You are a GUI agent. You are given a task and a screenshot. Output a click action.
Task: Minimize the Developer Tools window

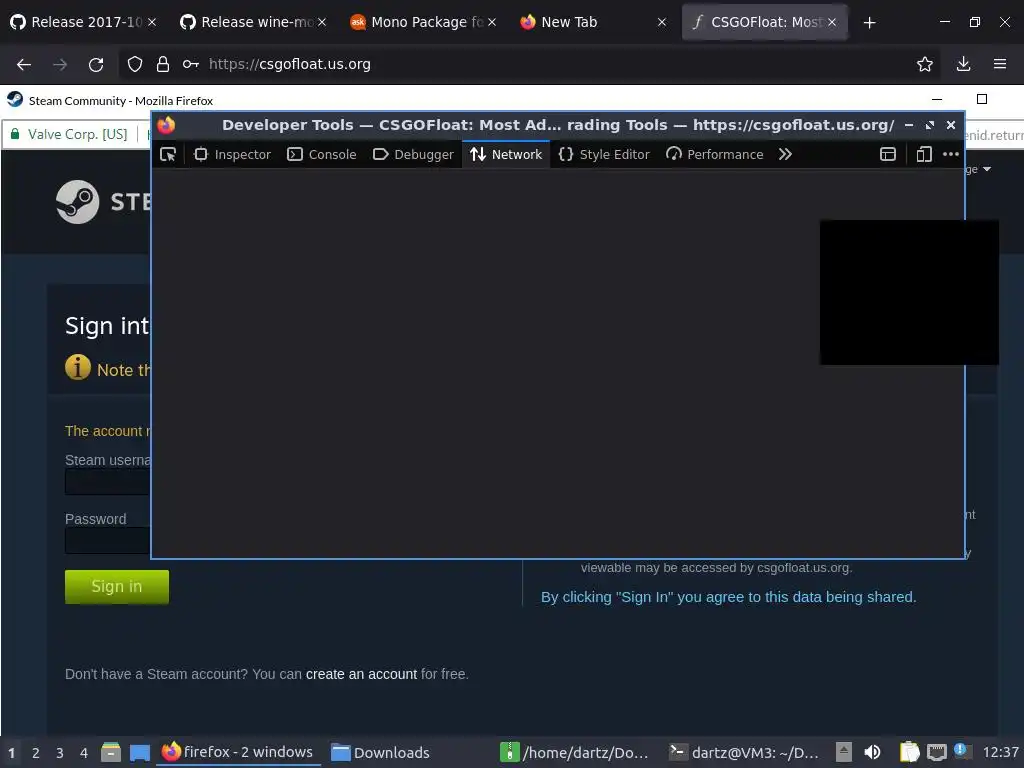(908, 125)
